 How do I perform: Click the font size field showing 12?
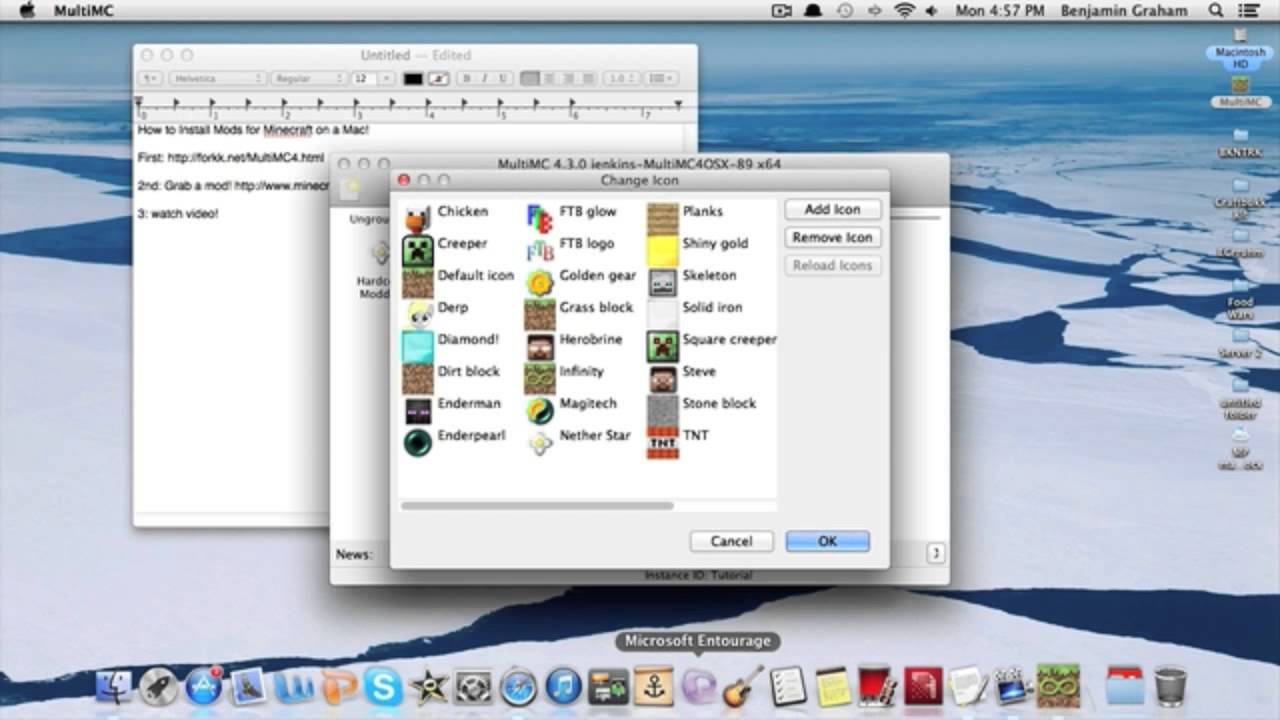tap(362, 79)
